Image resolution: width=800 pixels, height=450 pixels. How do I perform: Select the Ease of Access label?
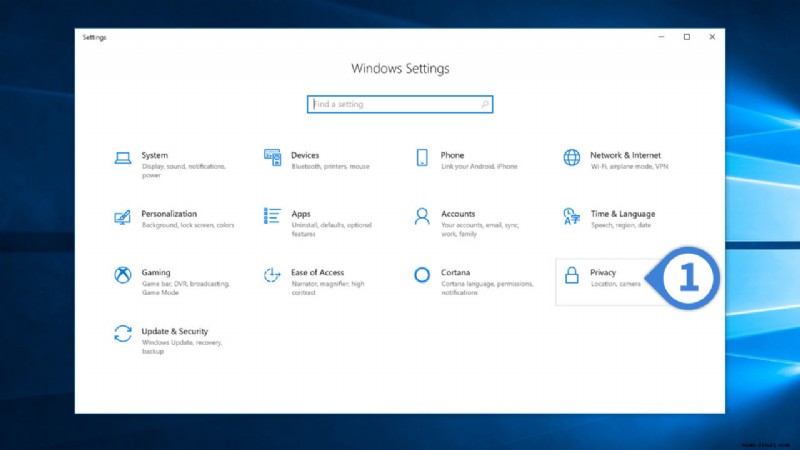pyautogui.click(x=317, y=272)
